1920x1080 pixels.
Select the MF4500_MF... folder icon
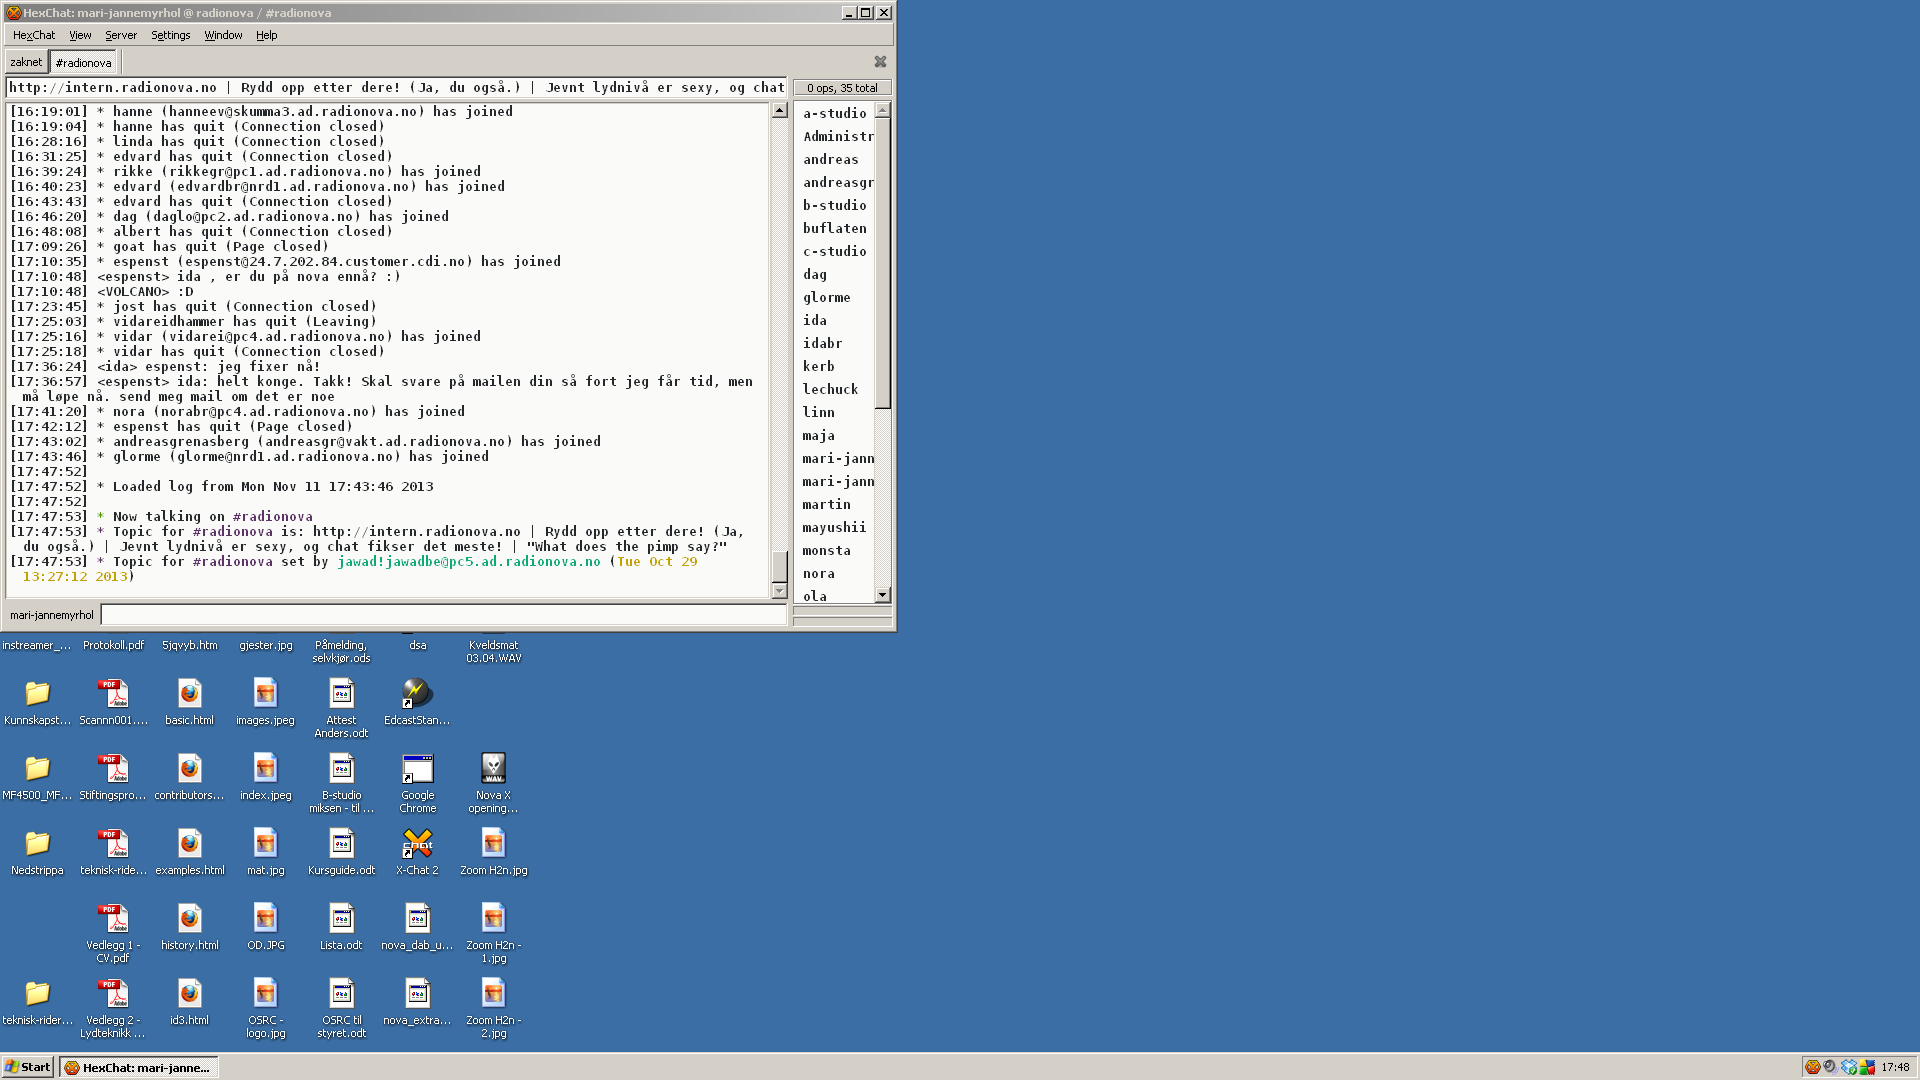pos(37,776)
